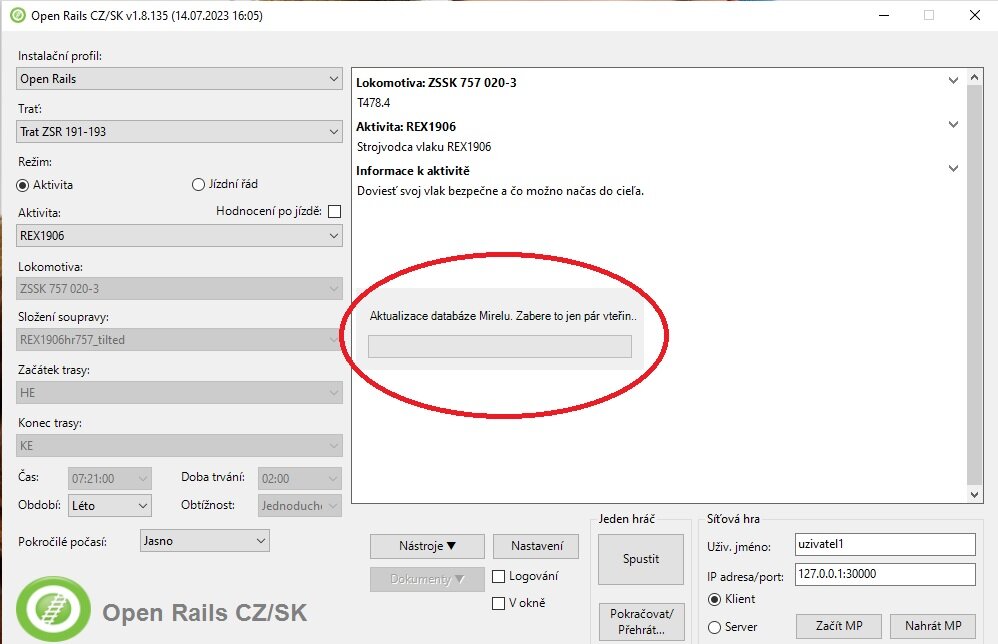Open the Nástroje tools menu
The height and width of the screenshot is (644, 998).
[427, 546]
